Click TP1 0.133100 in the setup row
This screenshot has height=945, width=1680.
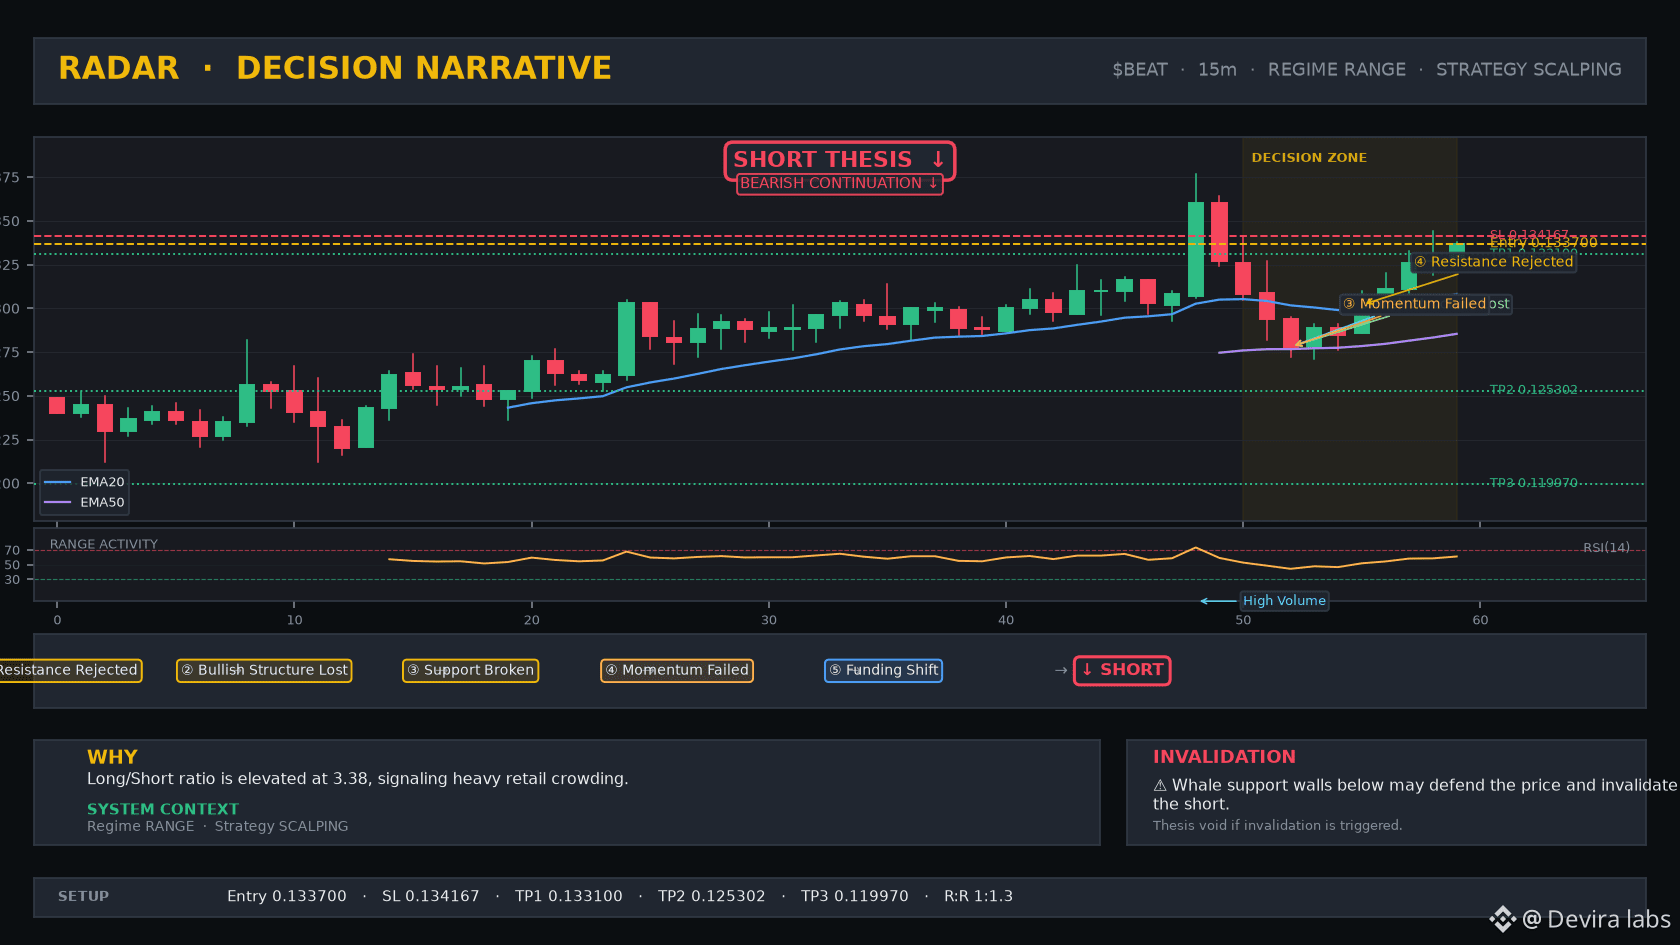[569, 897]
